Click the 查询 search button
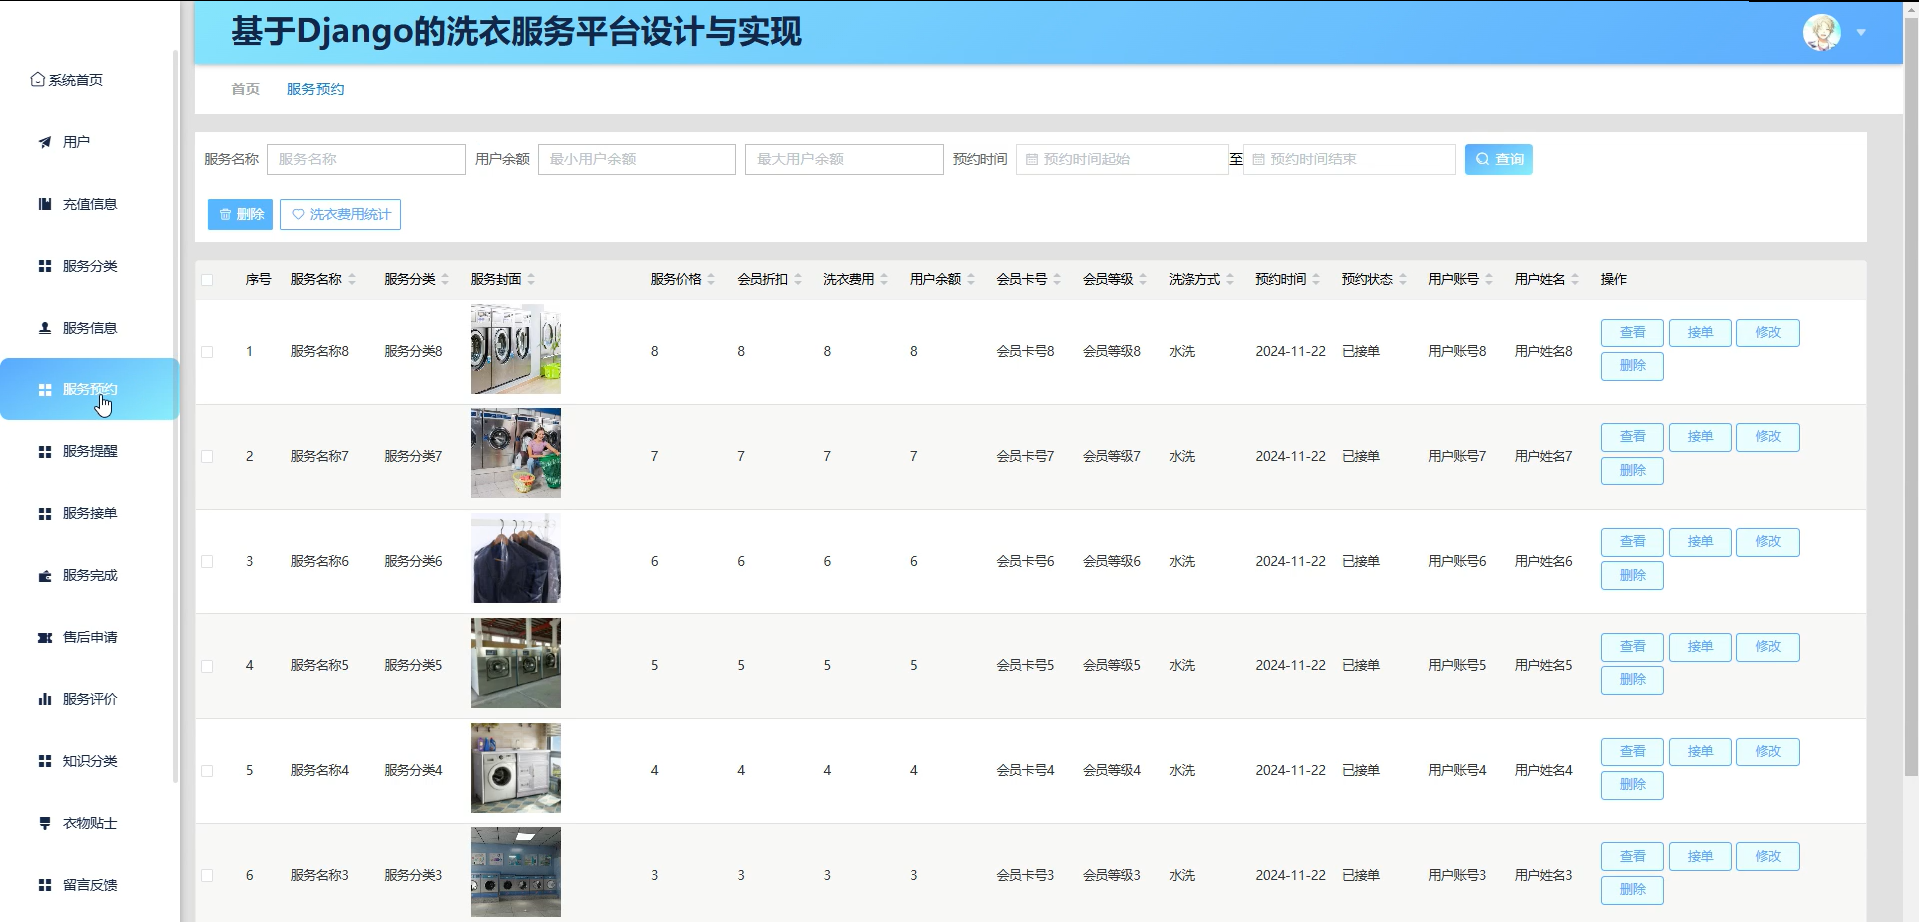This screenshot has width=1919, height=922. (1498, 160)
